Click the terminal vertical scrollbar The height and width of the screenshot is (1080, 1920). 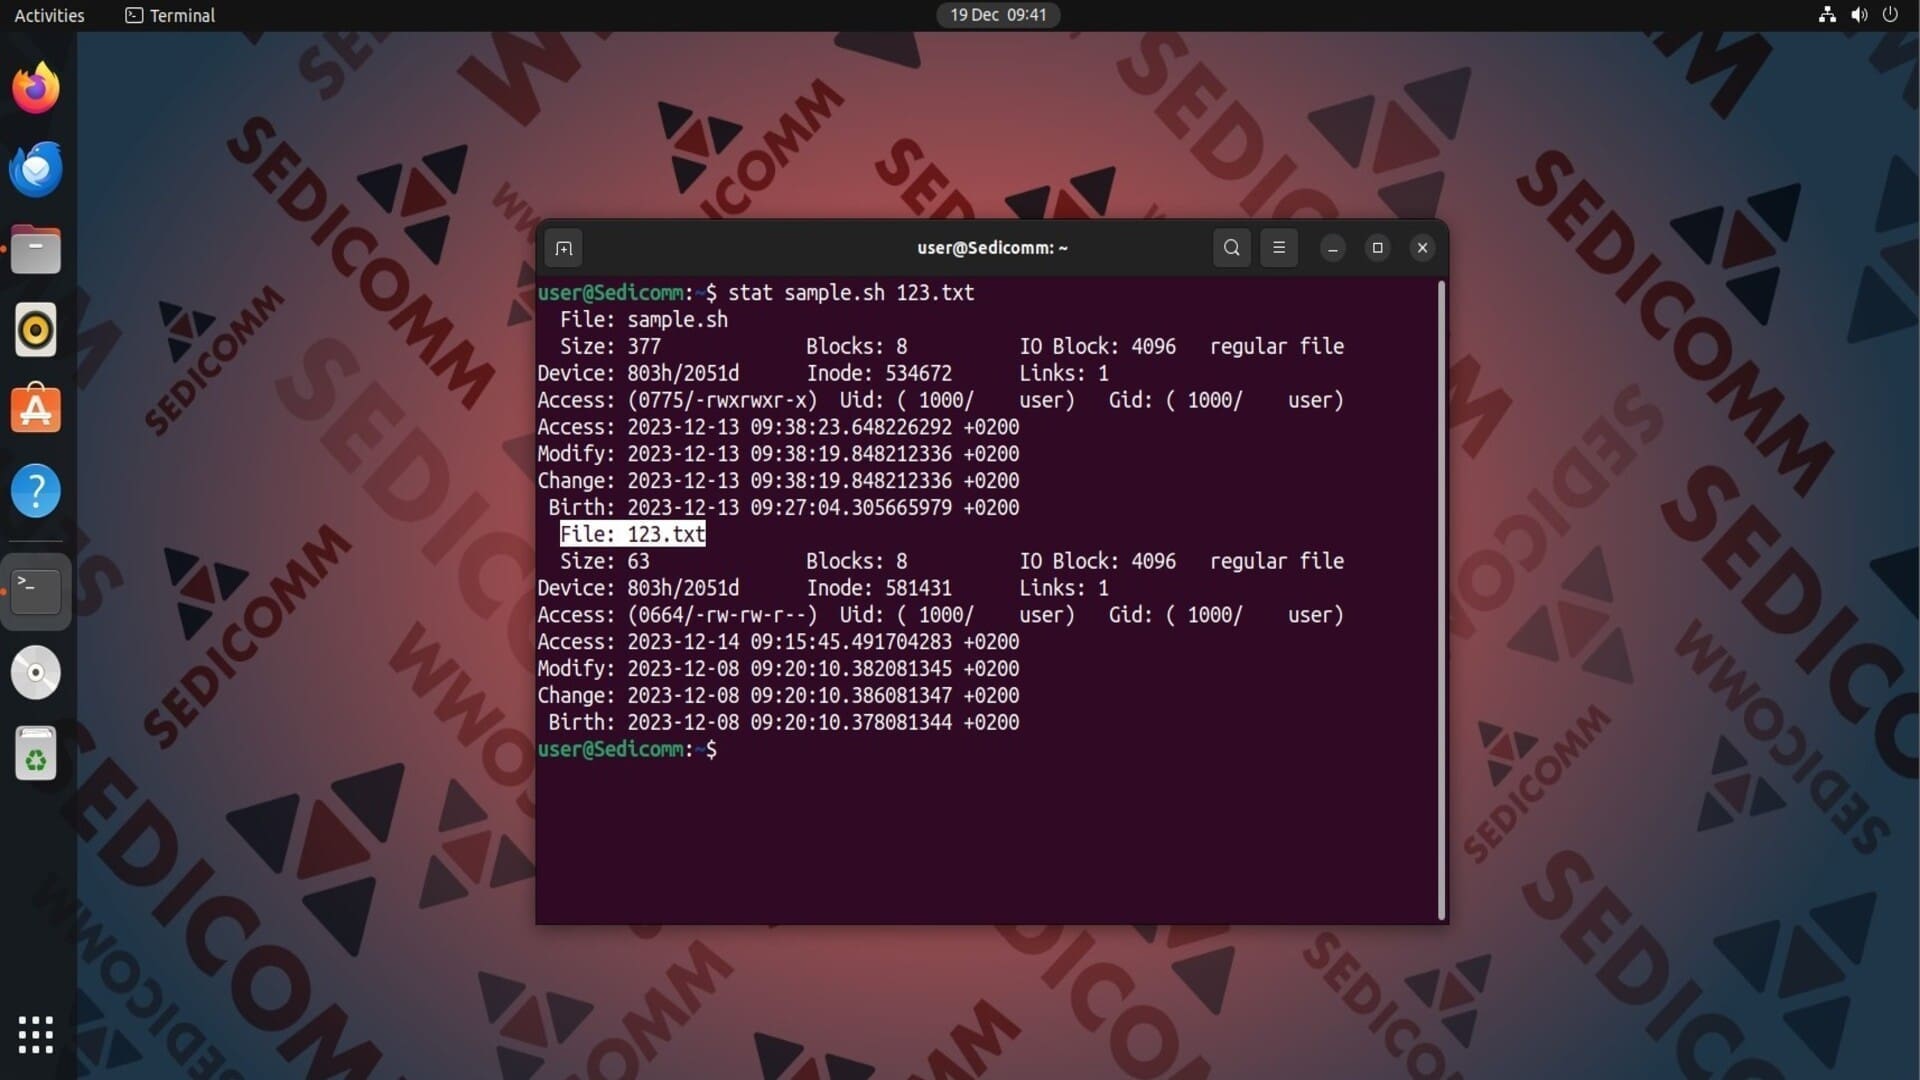click(x=1441, y=600)
